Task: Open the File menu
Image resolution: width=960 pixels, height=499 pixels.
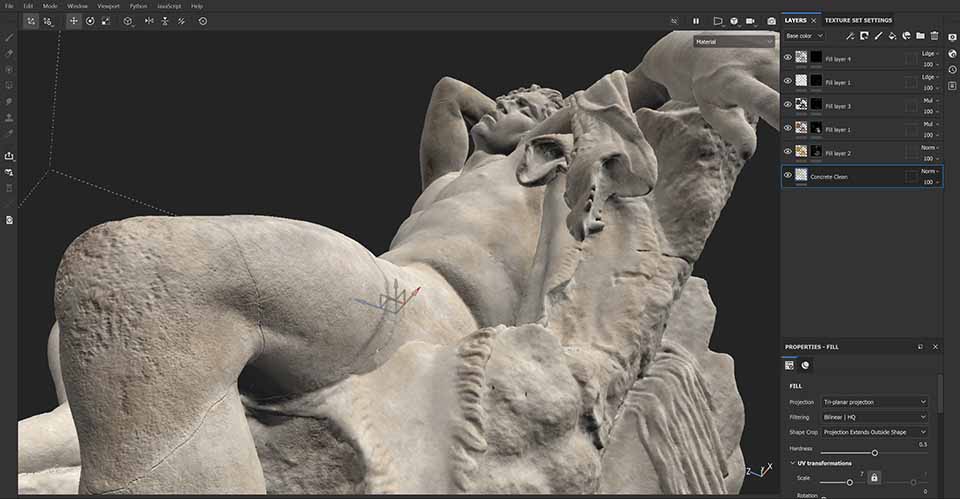Action: coord(9,6)
